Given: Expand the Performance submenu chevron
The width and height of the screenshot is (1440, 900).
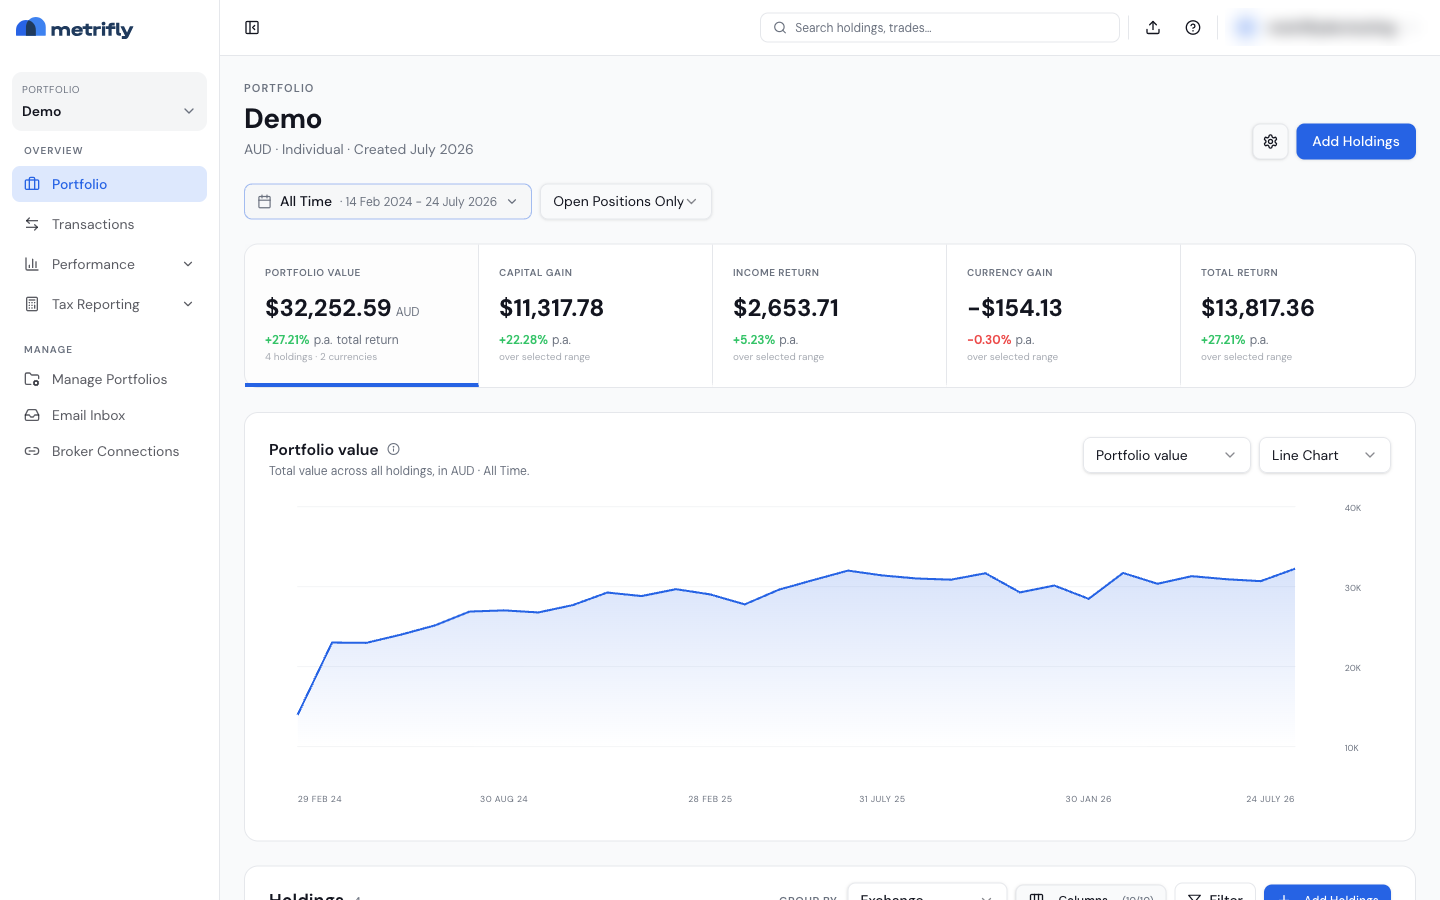Looking at the screenshot, I should click(188, 264).
